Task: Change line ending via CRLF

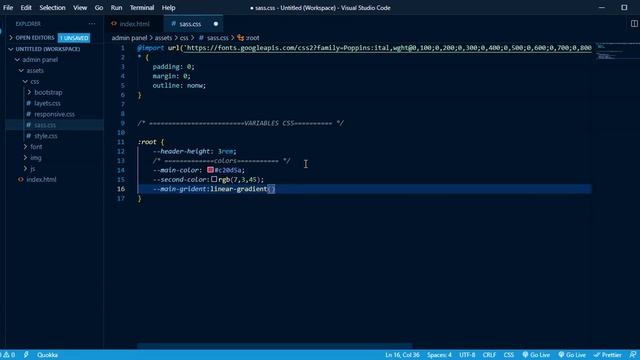Action: [489, 355]
